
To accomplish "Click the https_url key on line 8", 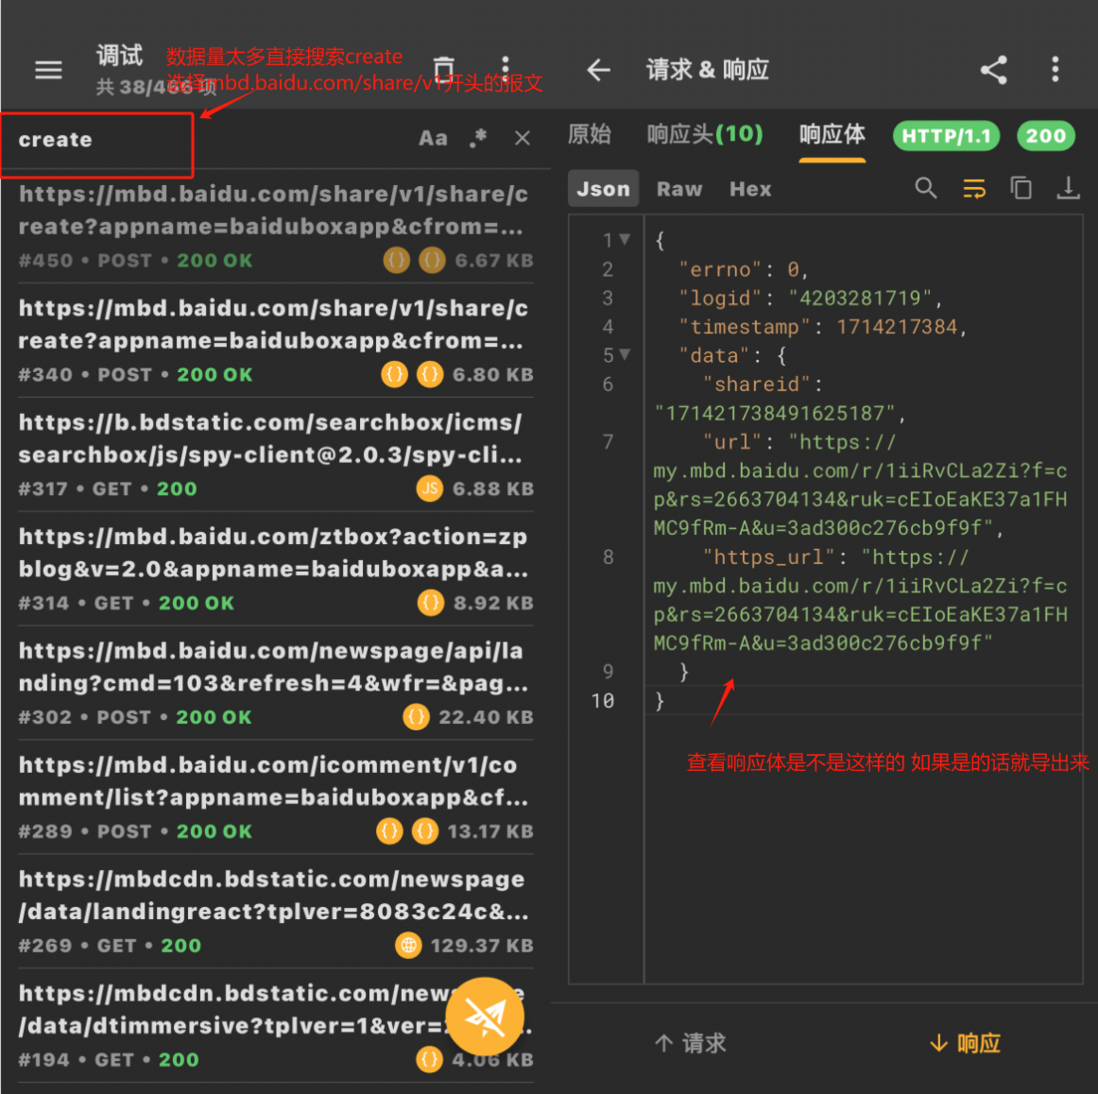I will point(768,558).
